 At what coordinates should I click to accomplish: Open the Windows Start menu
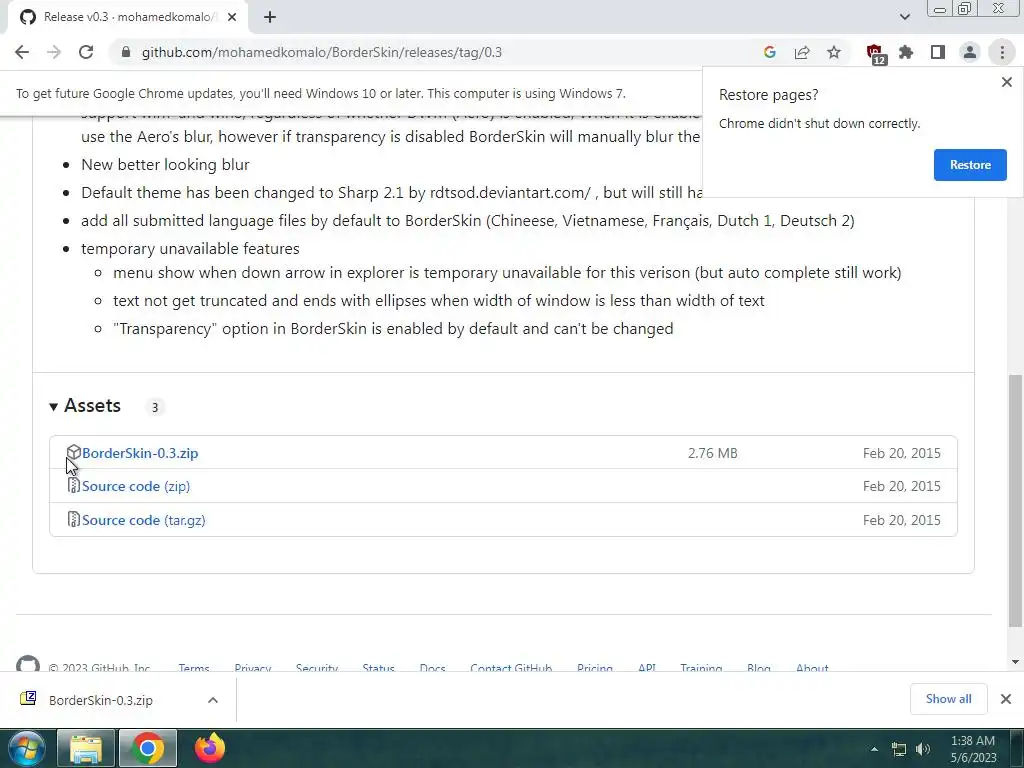pyautogui.click(x=27, y=748)
